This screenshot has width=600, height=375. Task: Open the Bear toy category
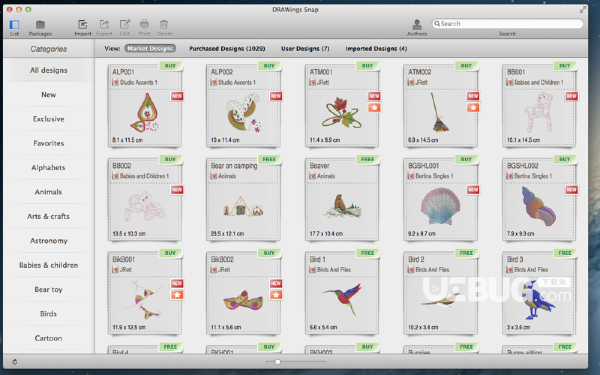point(49,290)
